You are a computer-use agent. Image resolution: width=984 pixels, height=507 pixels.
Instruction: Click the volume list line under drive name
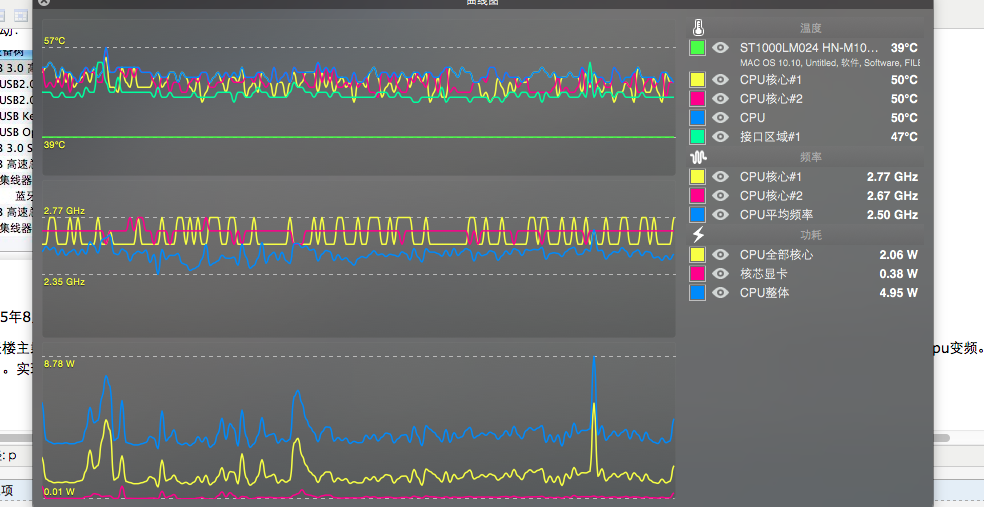[x=830, y=63]
